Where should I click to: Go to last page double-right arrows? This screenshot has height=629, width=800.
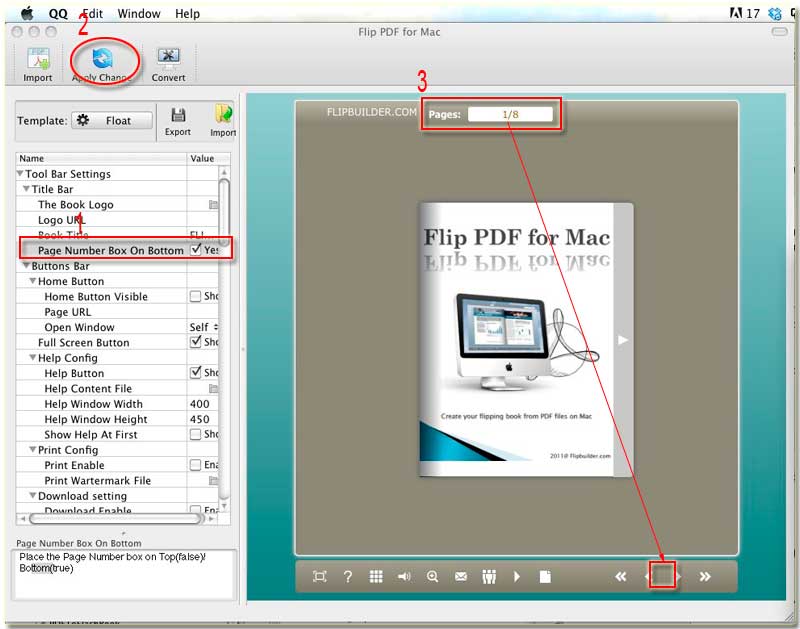click(705, 576)
